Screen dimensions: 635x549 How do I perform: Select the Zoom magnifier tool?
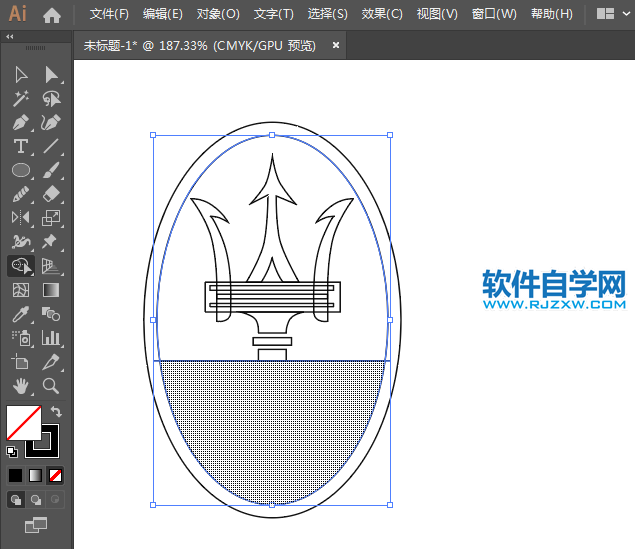point(51,386)
